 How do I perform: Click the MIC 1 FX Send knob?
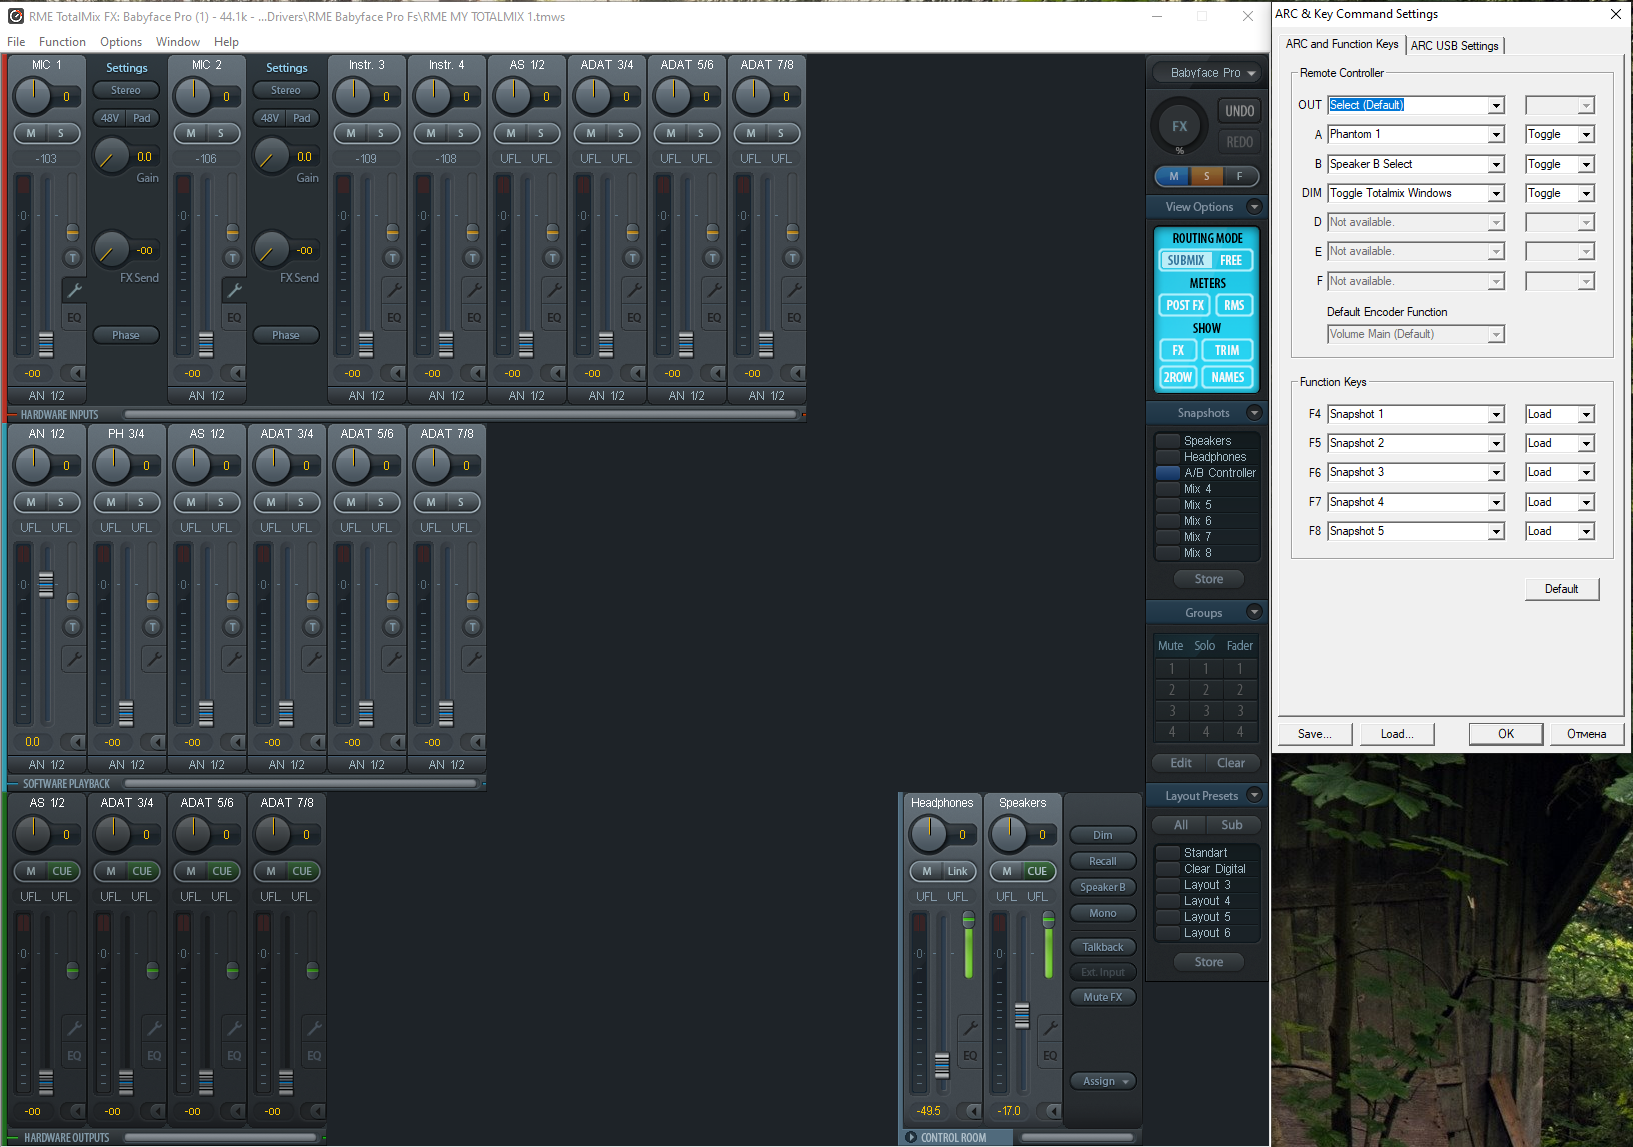(111, 250)
